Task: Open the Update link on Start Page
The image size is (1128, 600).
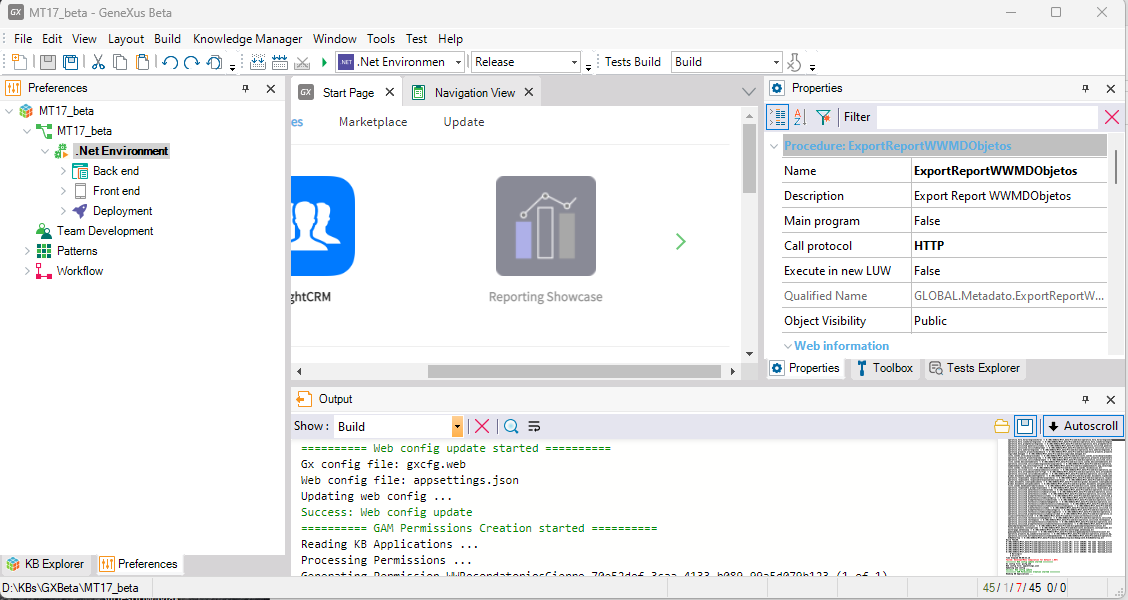Action: click(x=464, y=122)
